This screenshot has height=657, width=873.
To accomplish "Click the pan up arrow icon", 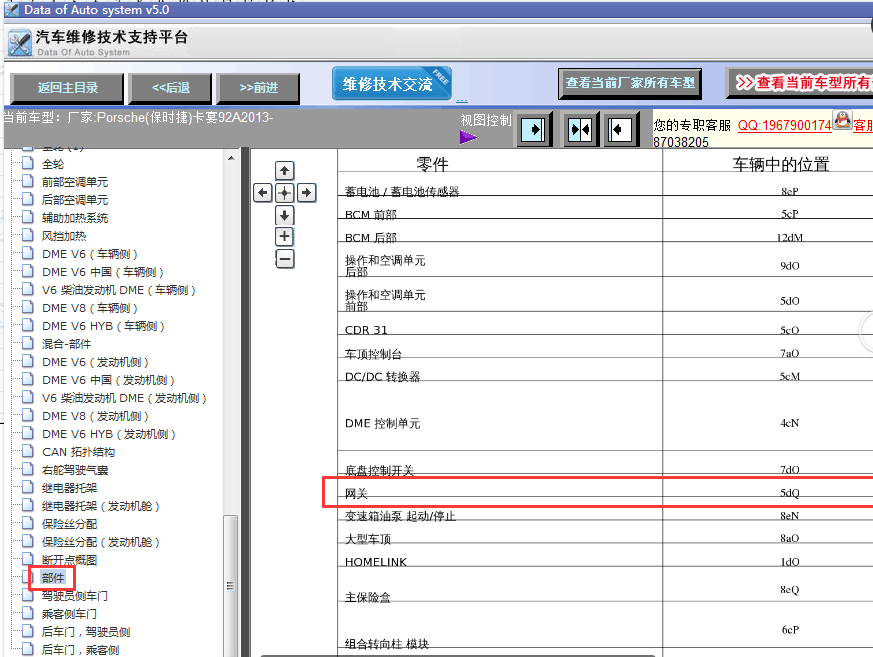I will [285, 171].
